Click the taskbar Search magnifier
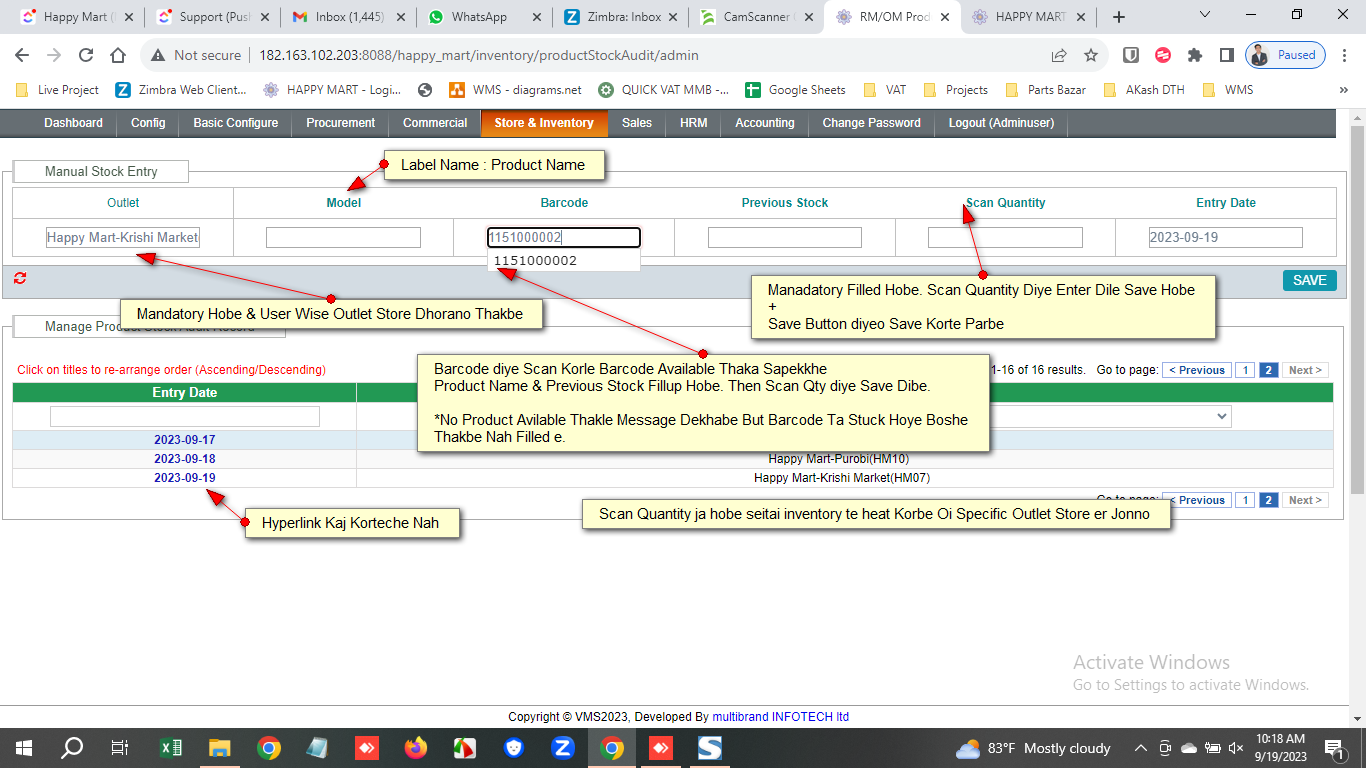Screen dimensions: 1366x768 [72, 748]
